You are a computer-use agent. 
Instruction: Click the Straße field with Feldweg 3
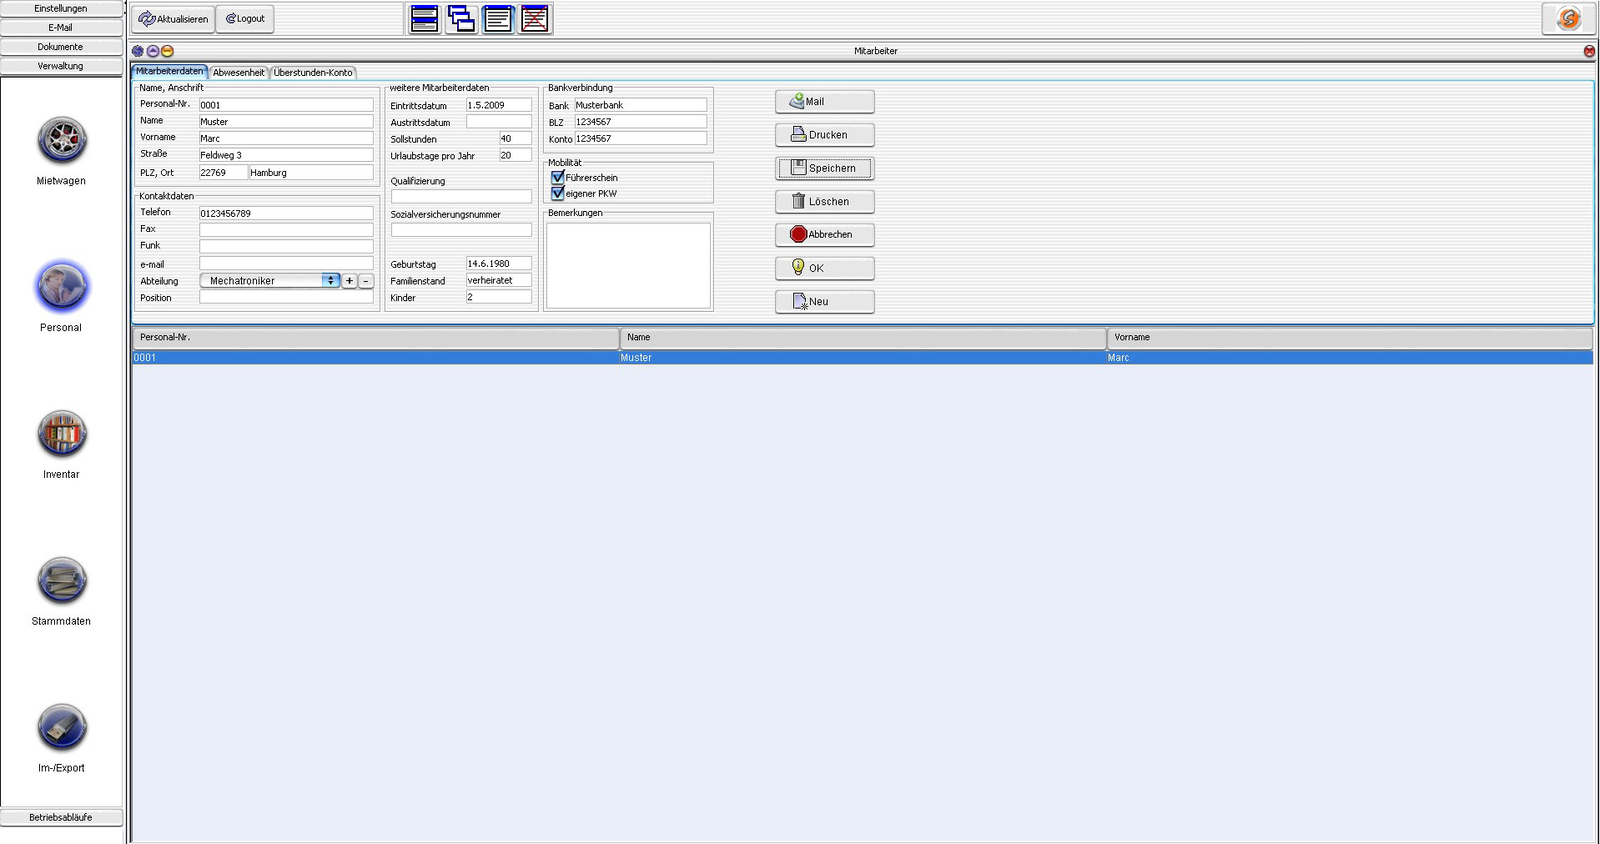pyautogui.click(x=286, y=155)
